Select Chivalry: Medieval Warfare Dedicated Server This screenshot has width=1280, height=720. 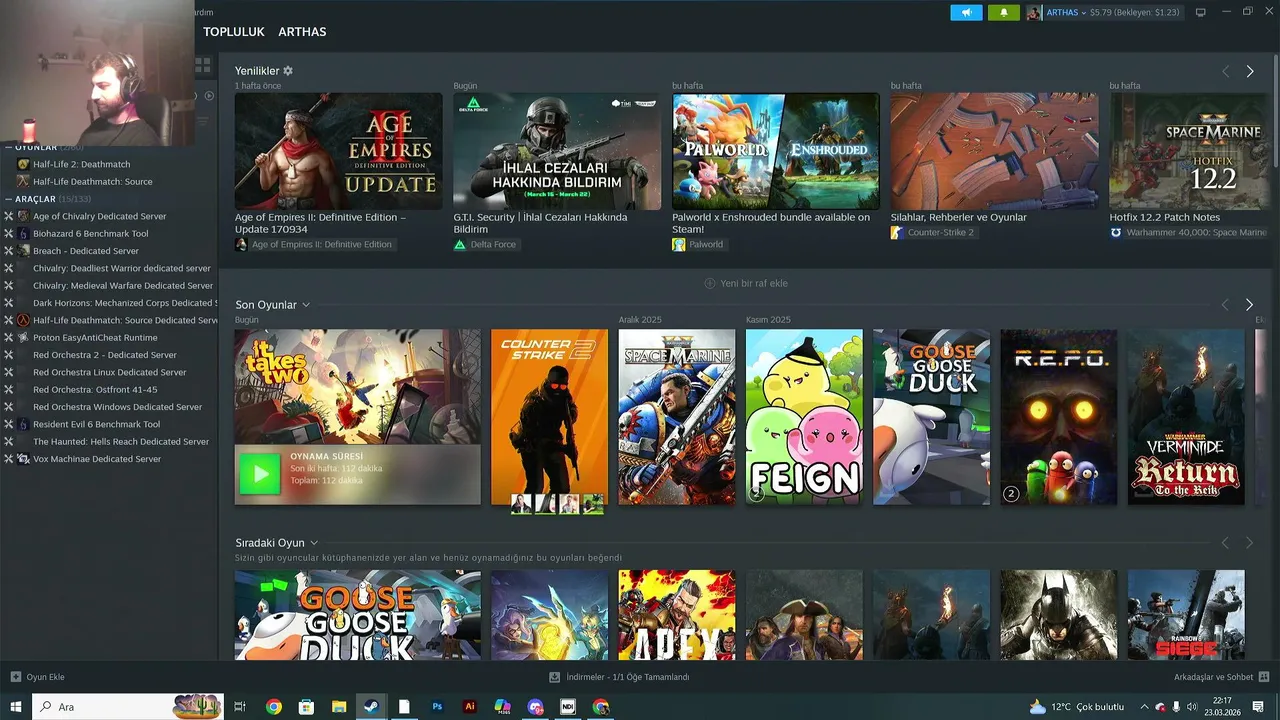[x=122, y=286]
